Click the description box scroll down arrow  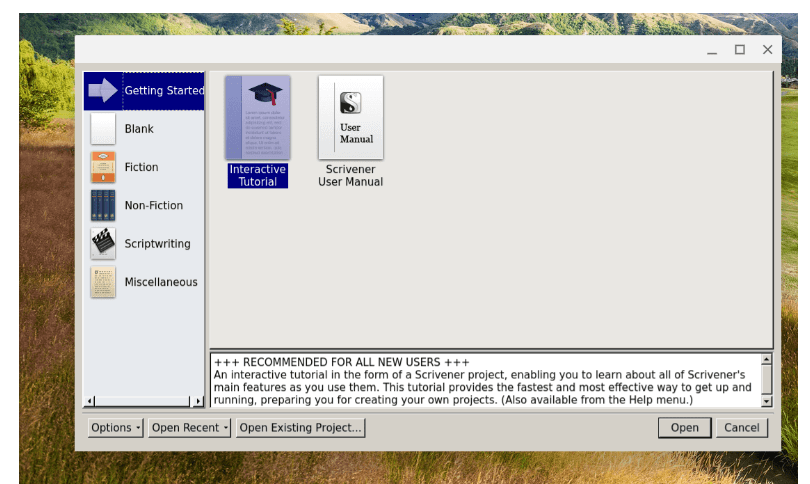coord(767,401)
